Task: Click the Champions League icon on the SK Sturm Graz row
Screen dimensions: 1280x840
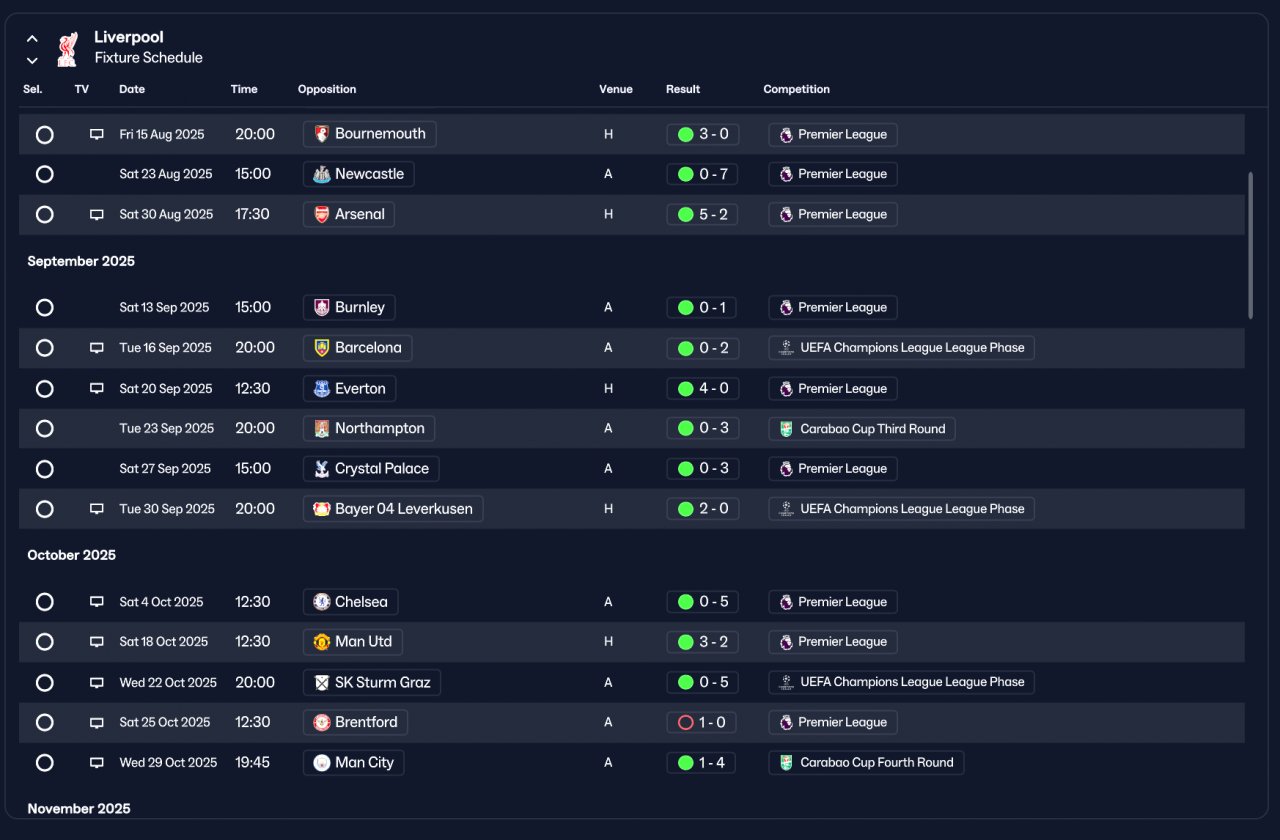Action: click(786, 682)
